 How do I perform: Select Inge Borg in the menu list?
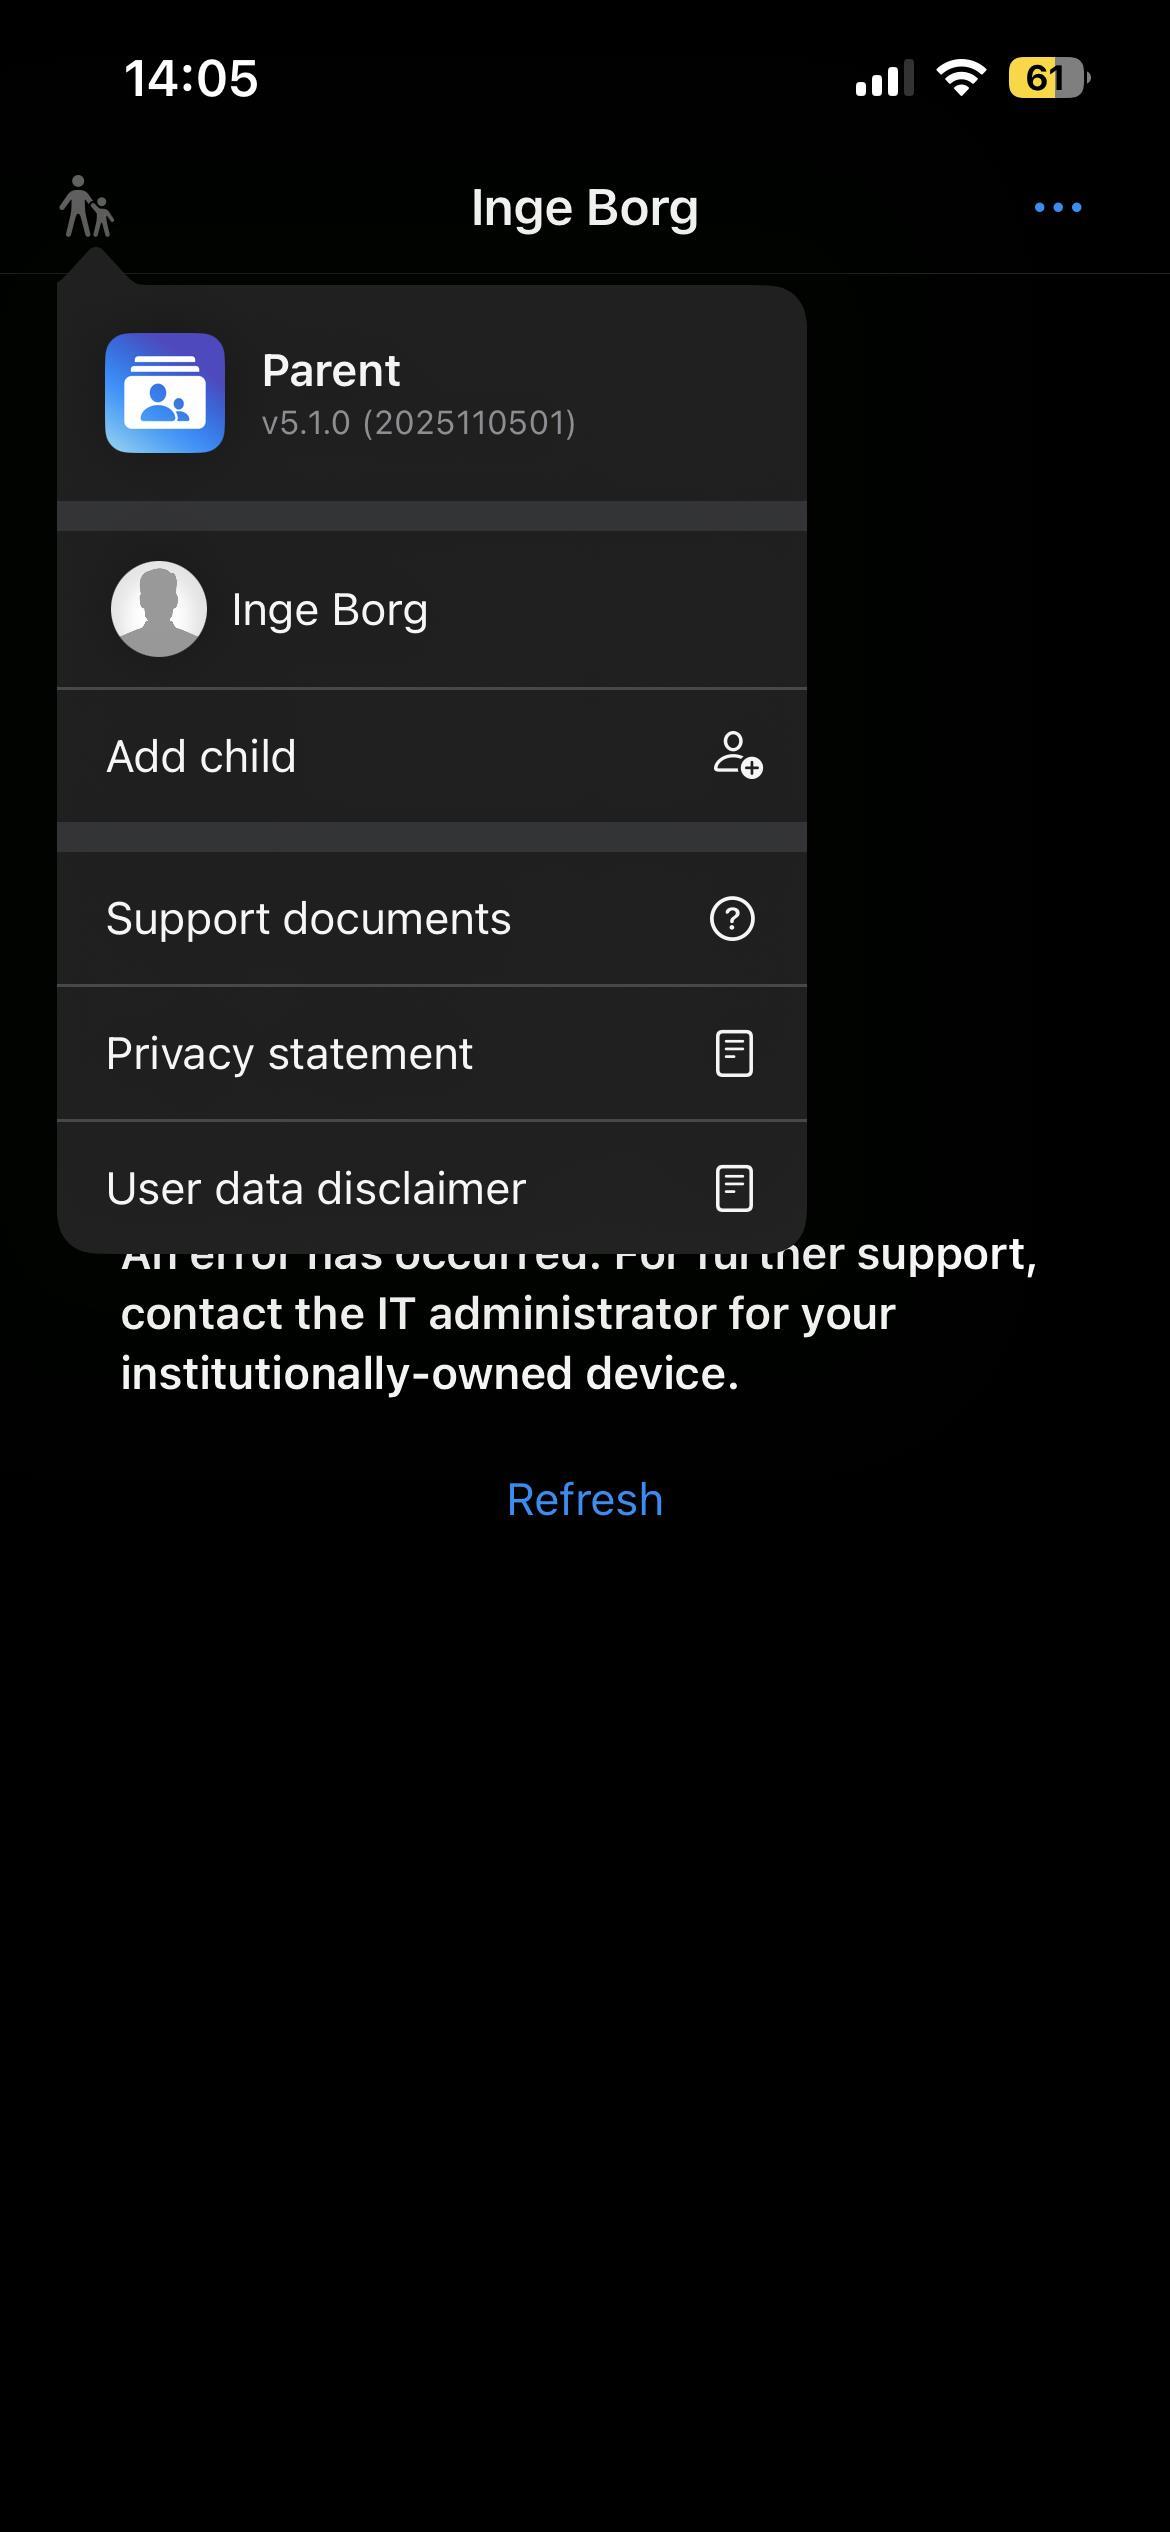click(x=432, y=609)
